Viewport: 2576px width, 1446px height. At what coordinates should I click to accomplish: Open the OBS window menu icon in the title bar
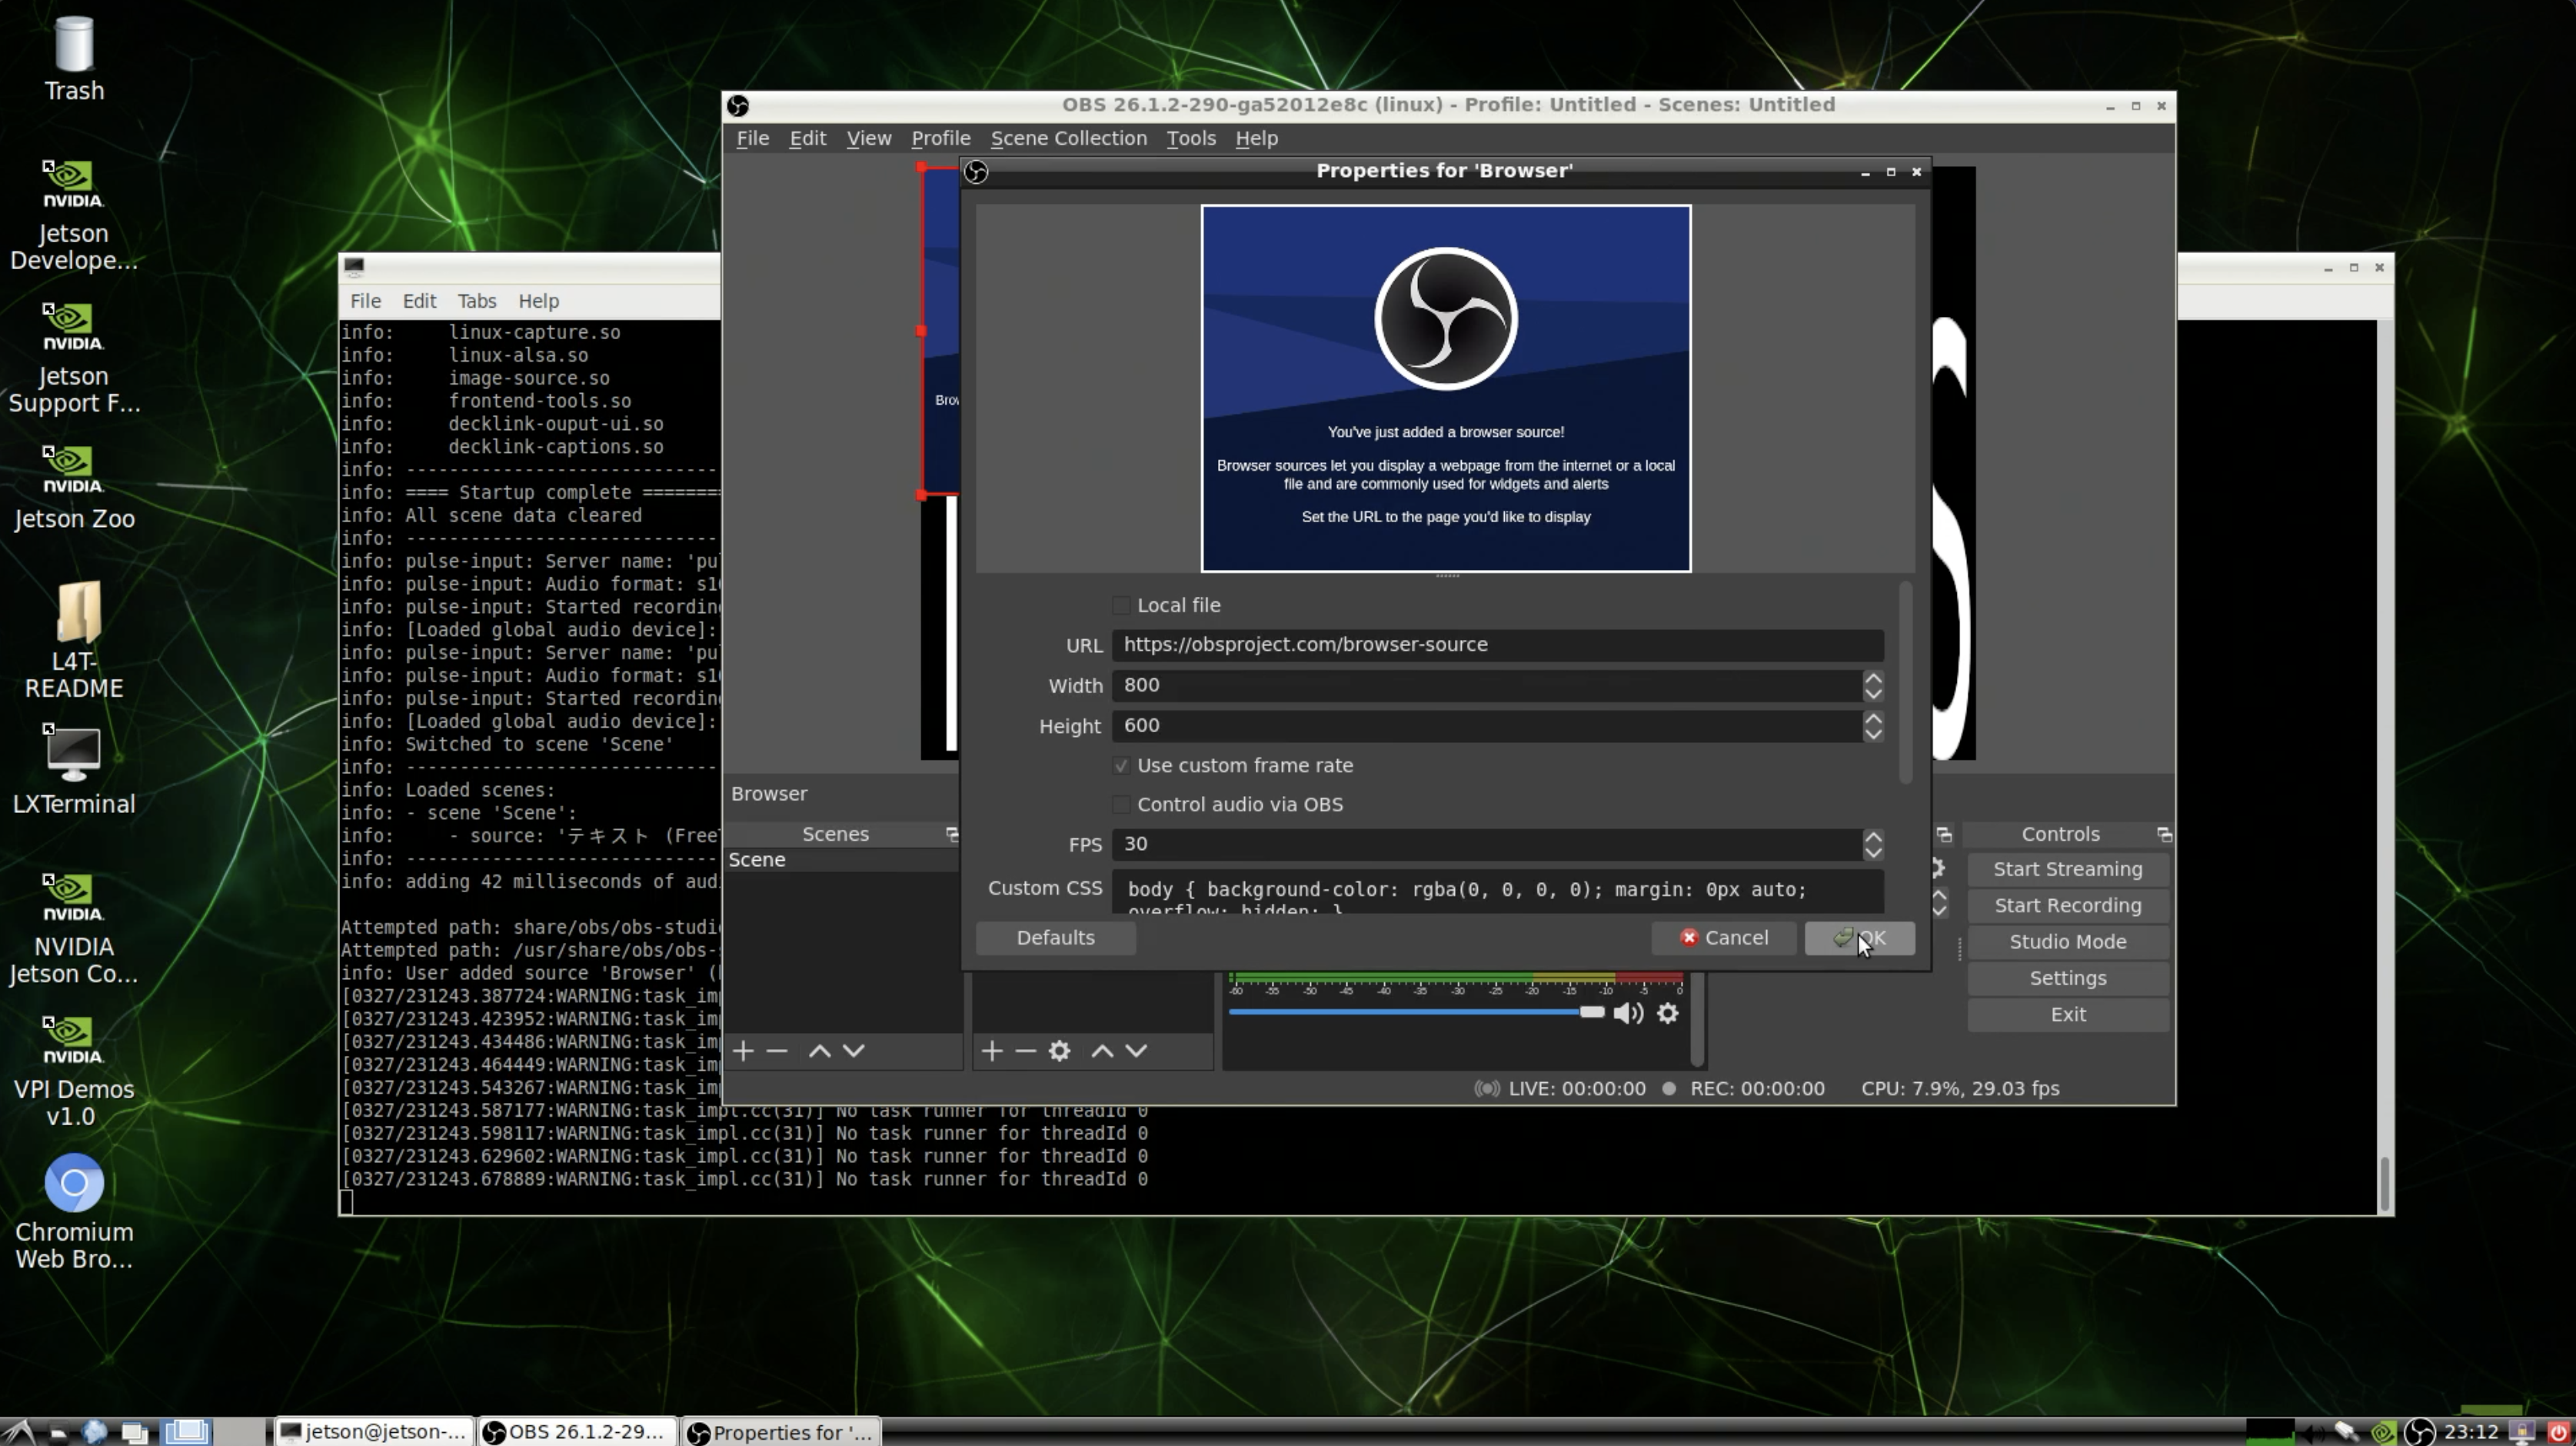pos(738,105)
